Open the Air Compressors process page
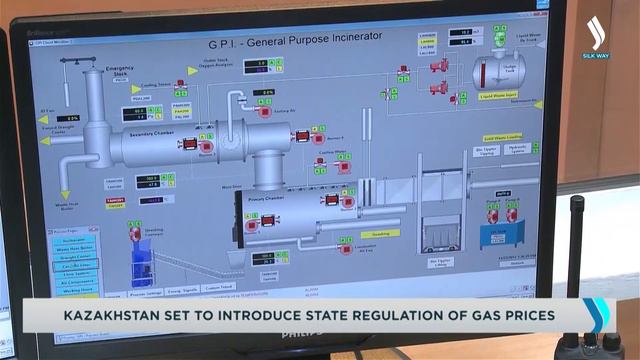 coord(77,282)
